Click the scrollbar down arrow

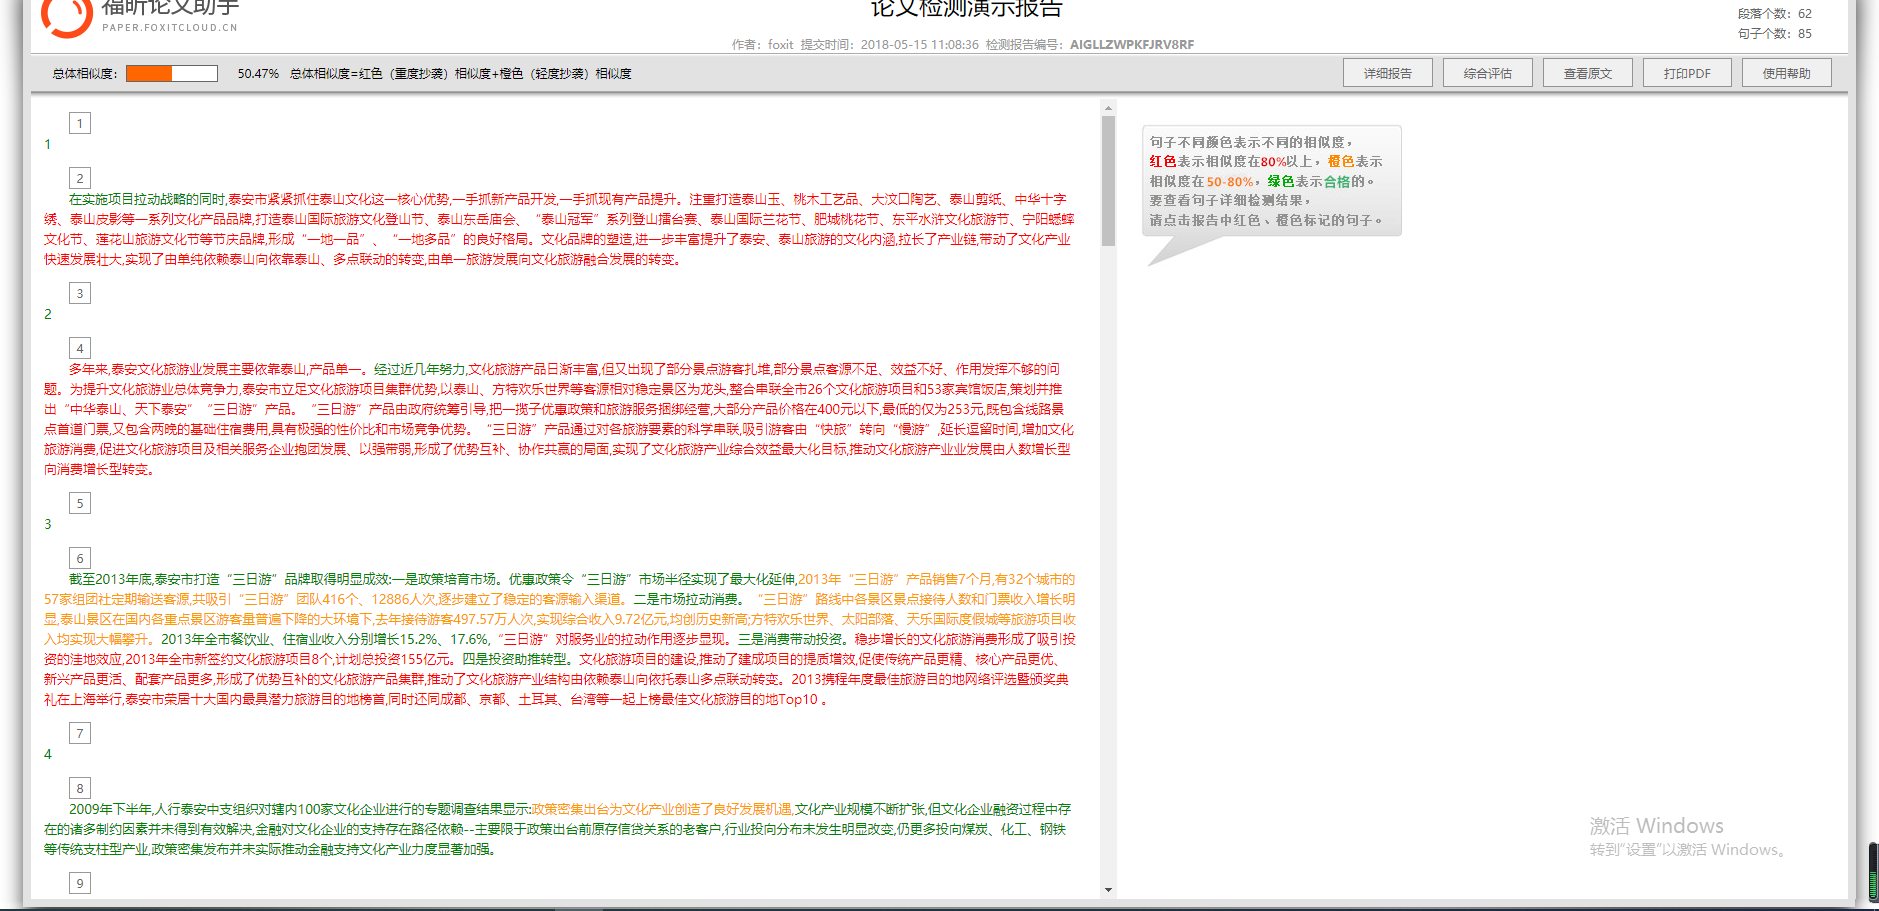(x=1108, y=889)
